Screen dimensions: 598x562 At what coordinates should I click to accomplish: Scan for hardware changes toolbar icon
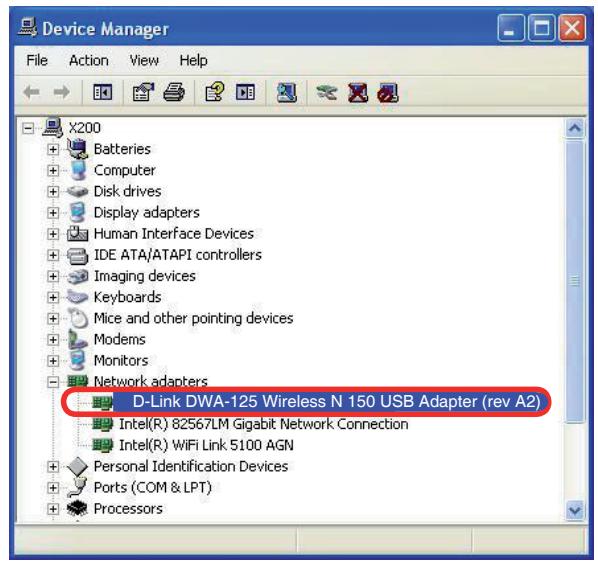pyautogui.click(x=286, y=92)
